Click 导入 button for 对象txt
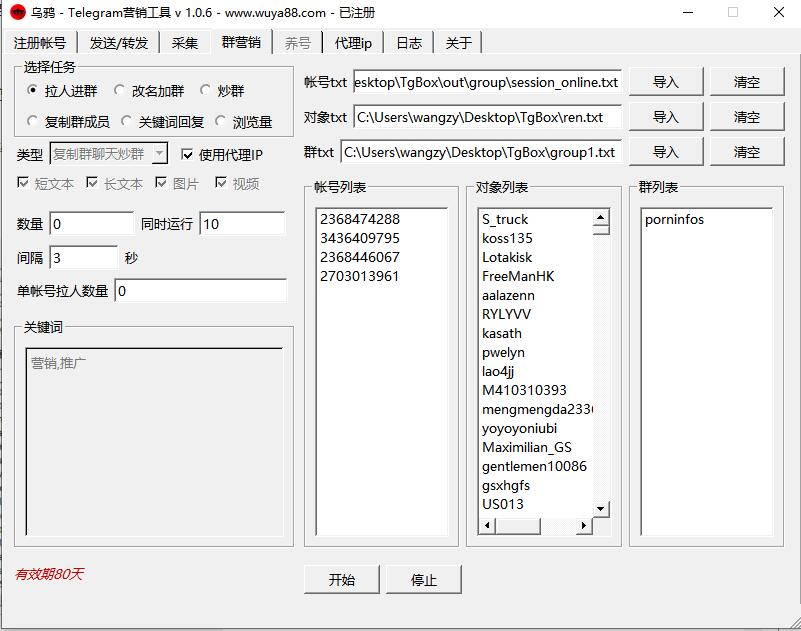The width and height of the screenshot is (801, 631). 666,117
